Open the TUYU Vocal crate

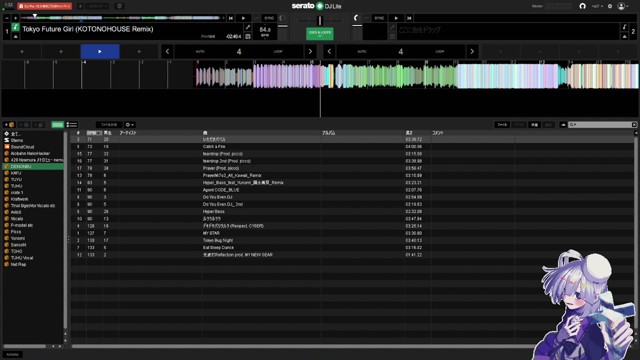tap(33, 258)
